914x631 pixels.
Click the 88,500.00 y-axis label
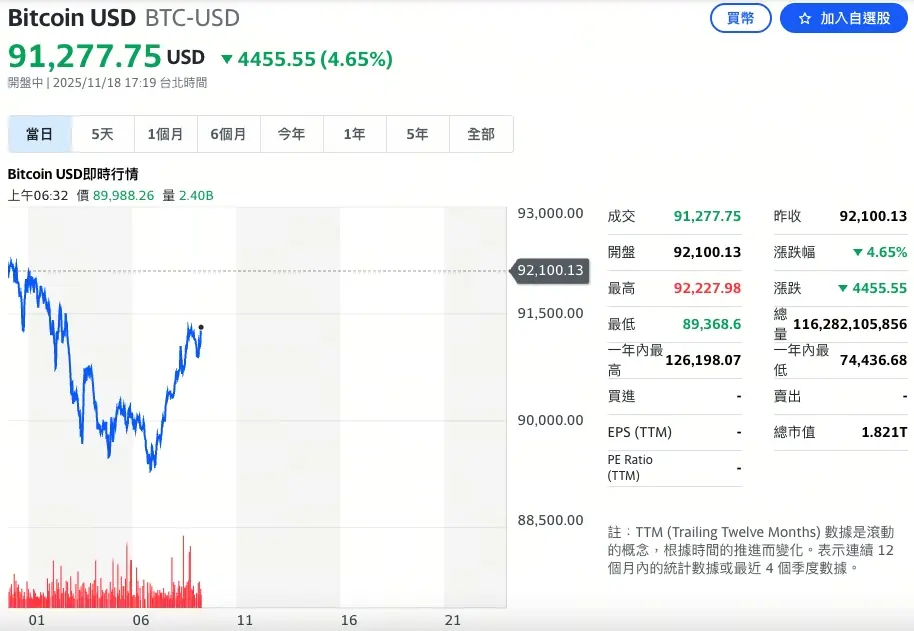pos(550,520)
